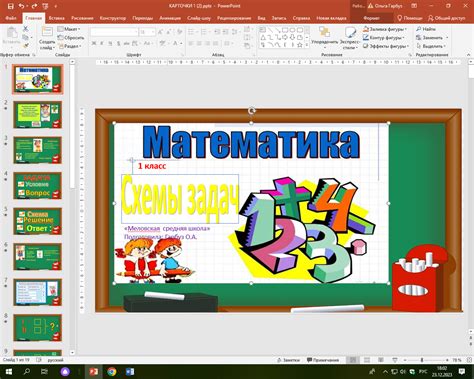Clear all formatting icon in the font group
The width and height of the screenshot is (474, 379).
coord(180,32)
